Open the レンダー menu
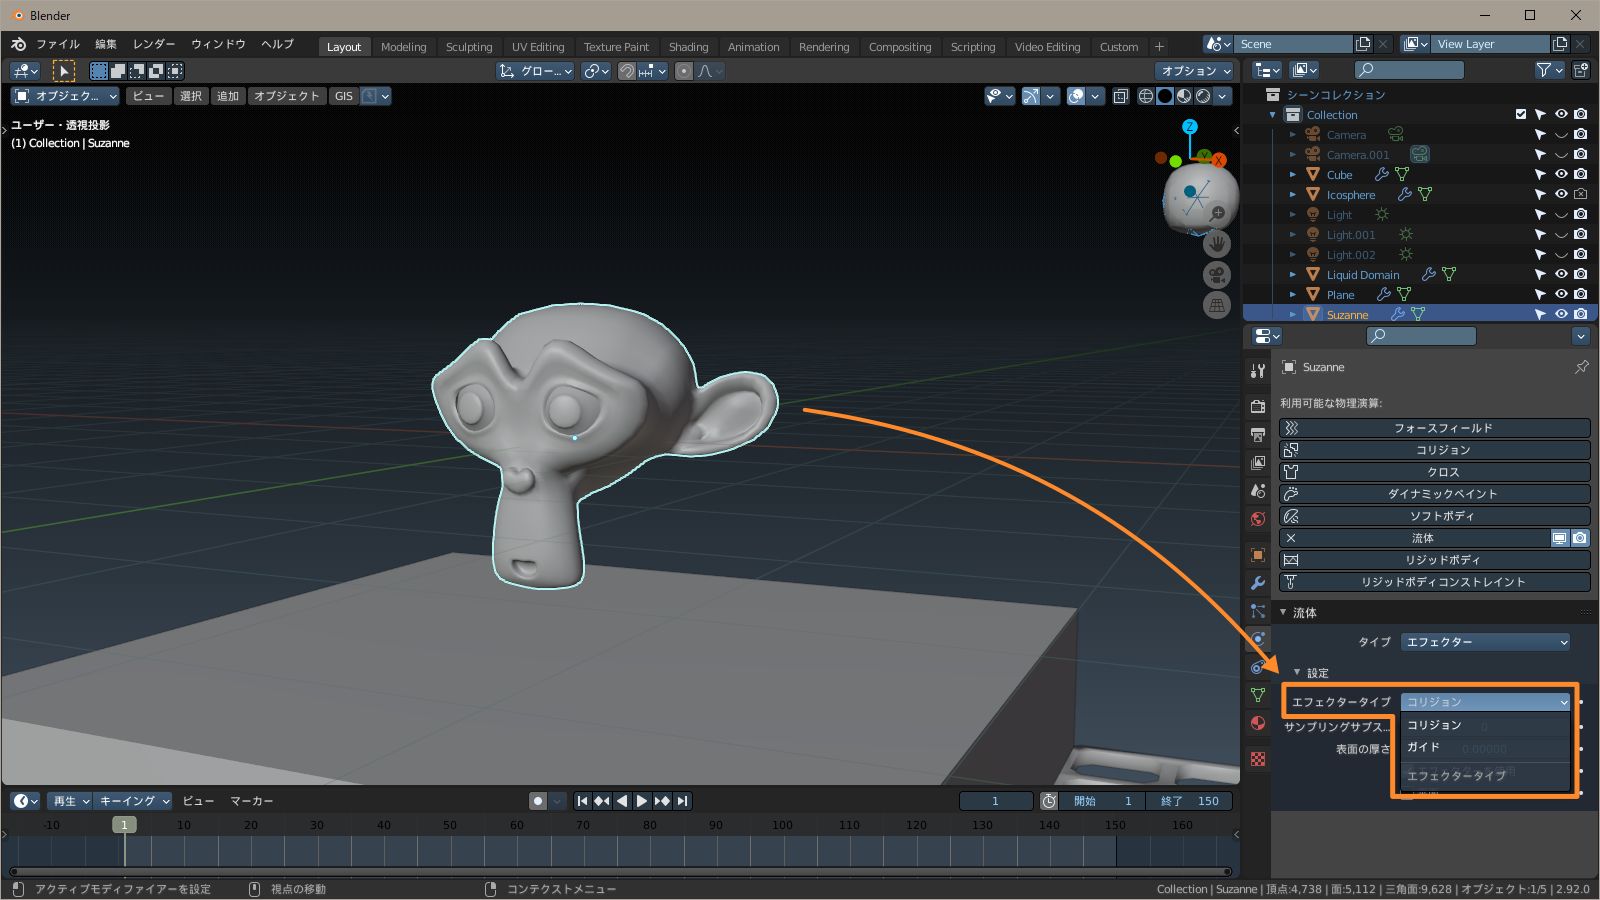 (x=154, y=44)
